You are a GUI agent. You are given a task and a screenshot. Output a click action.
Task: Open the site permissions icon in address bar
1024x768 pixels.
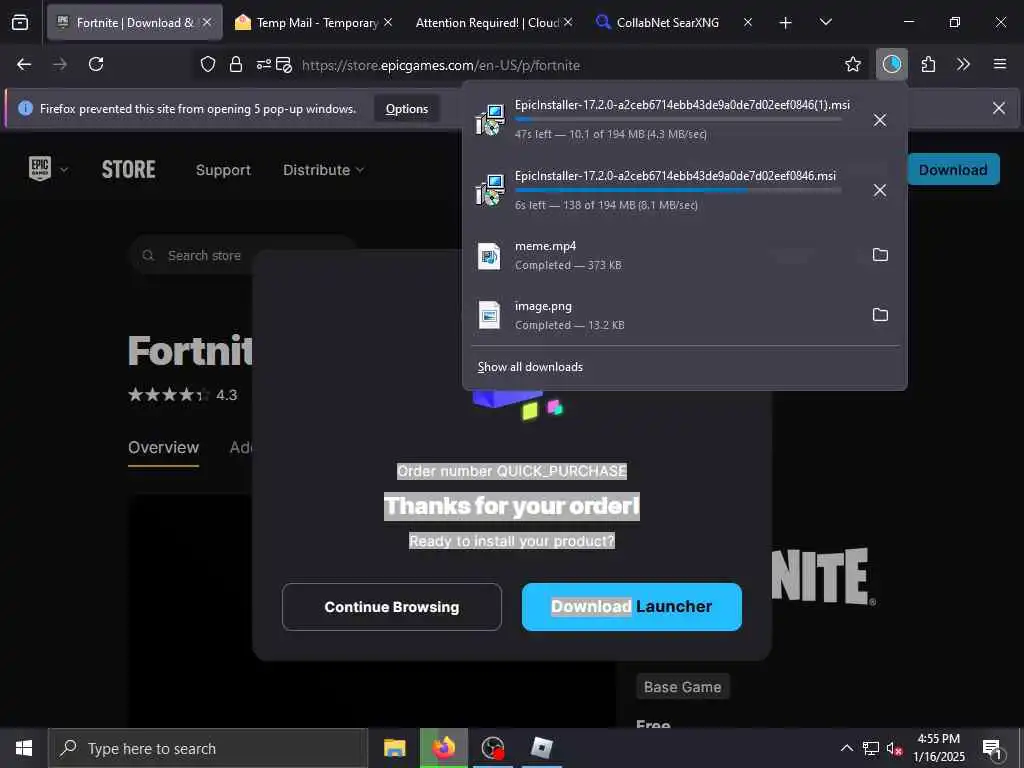click(263, 64)
